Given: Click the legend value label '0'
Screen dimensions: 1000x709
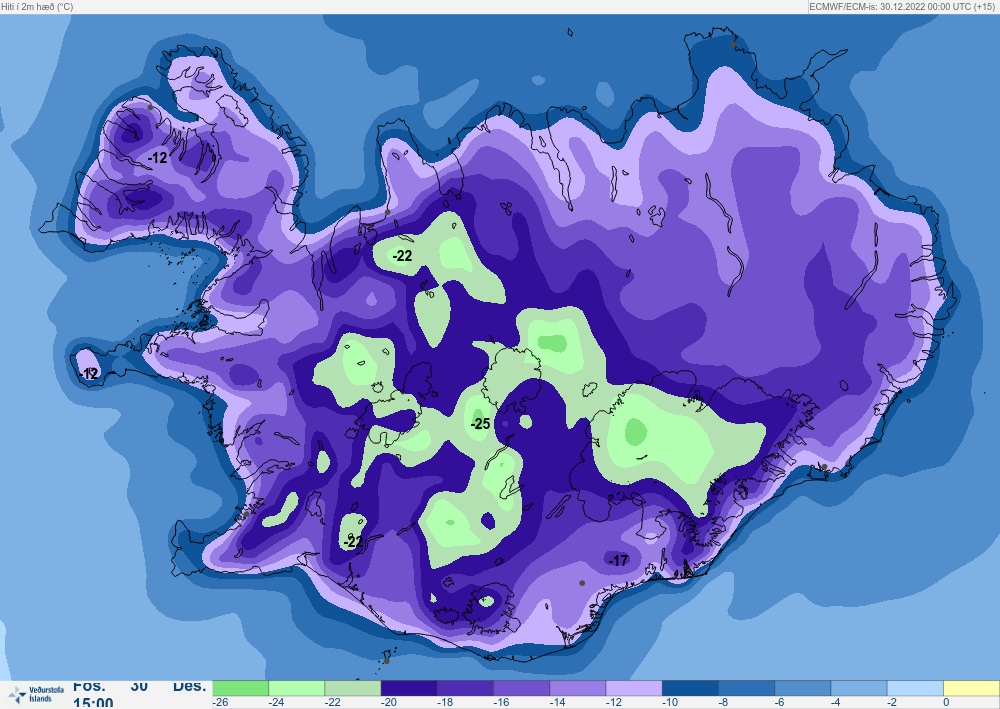Looking at the screenshot, I should tap(946, 702).
